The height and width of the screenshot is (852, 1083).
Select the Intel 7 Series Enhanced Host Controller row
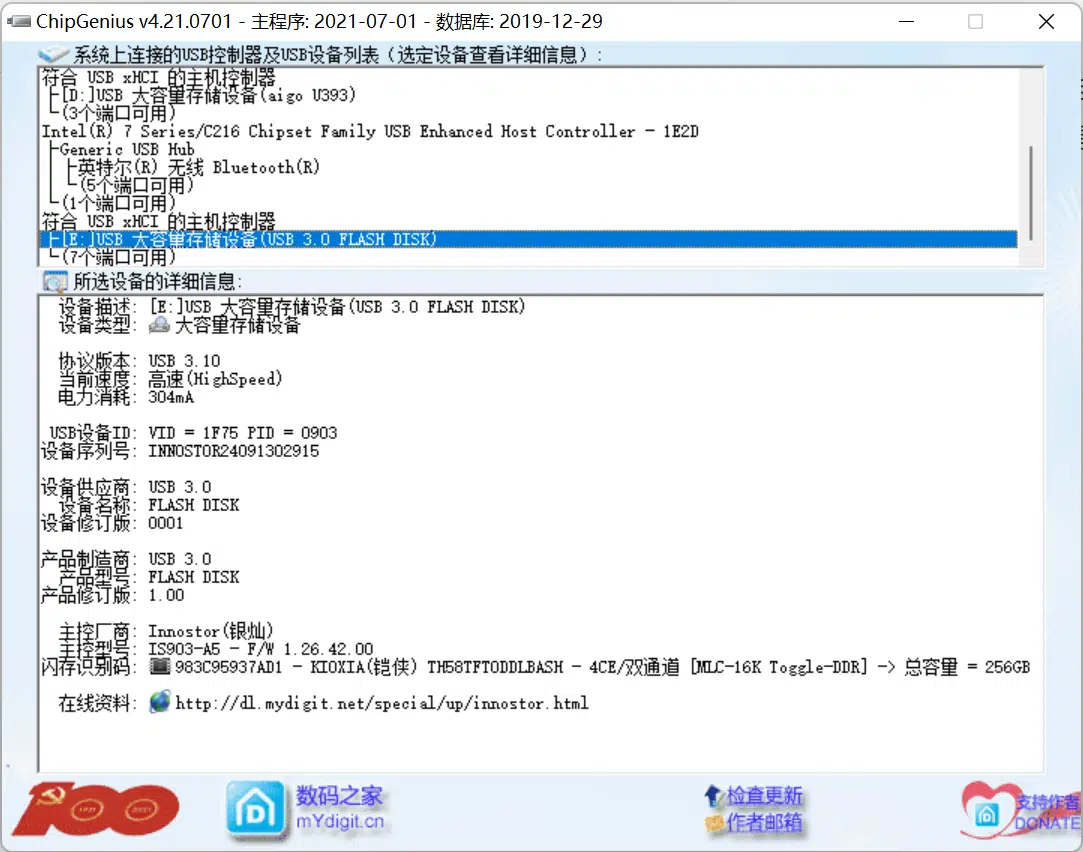[370, 131]
